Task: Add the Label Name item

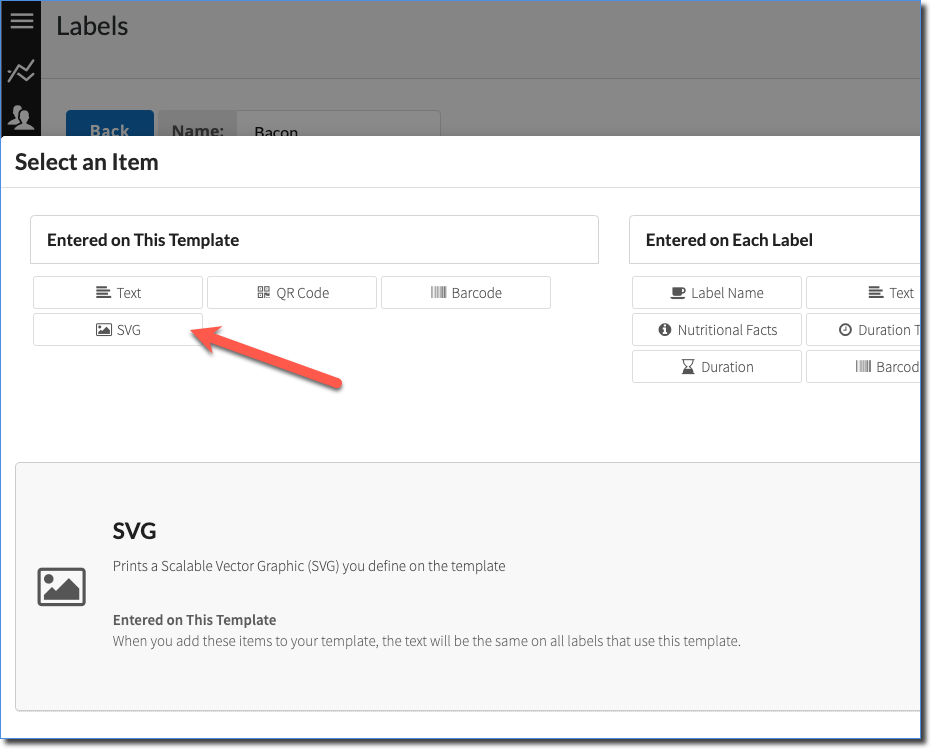Action: pyautogui.click(x=717, y=293)
